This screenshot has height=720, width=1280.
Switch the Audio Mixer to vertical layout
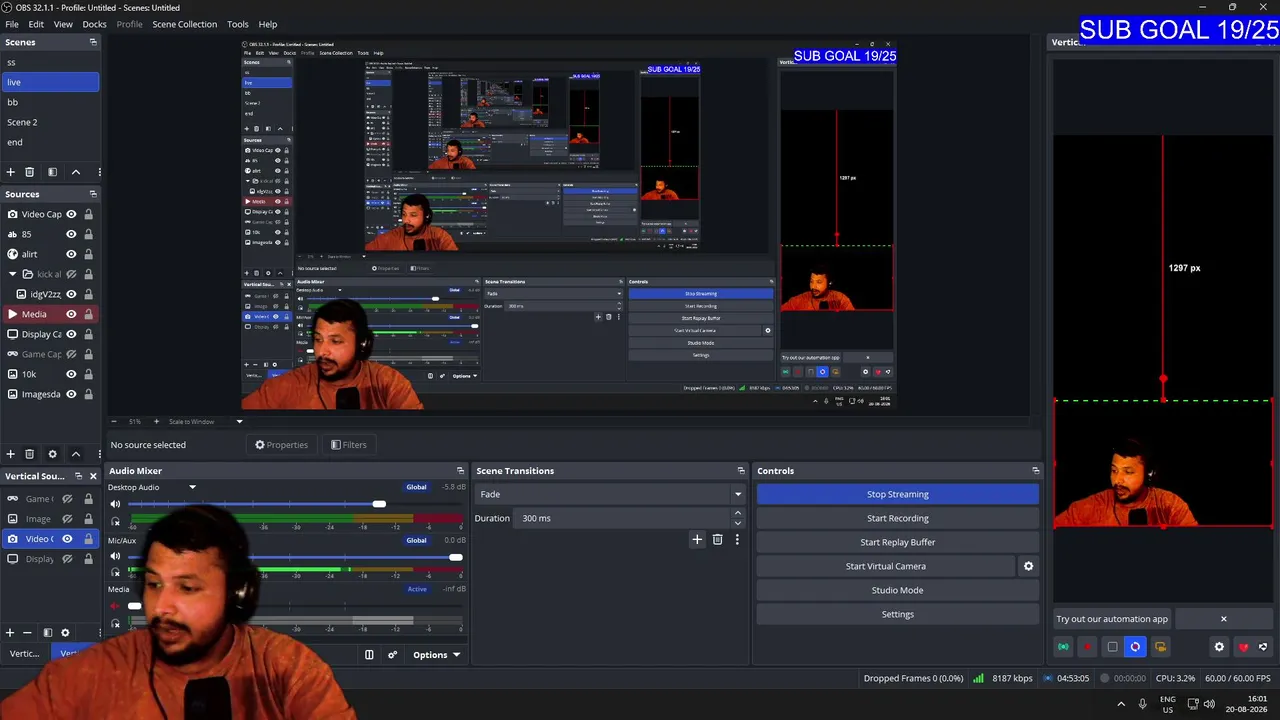click(369, 655)
